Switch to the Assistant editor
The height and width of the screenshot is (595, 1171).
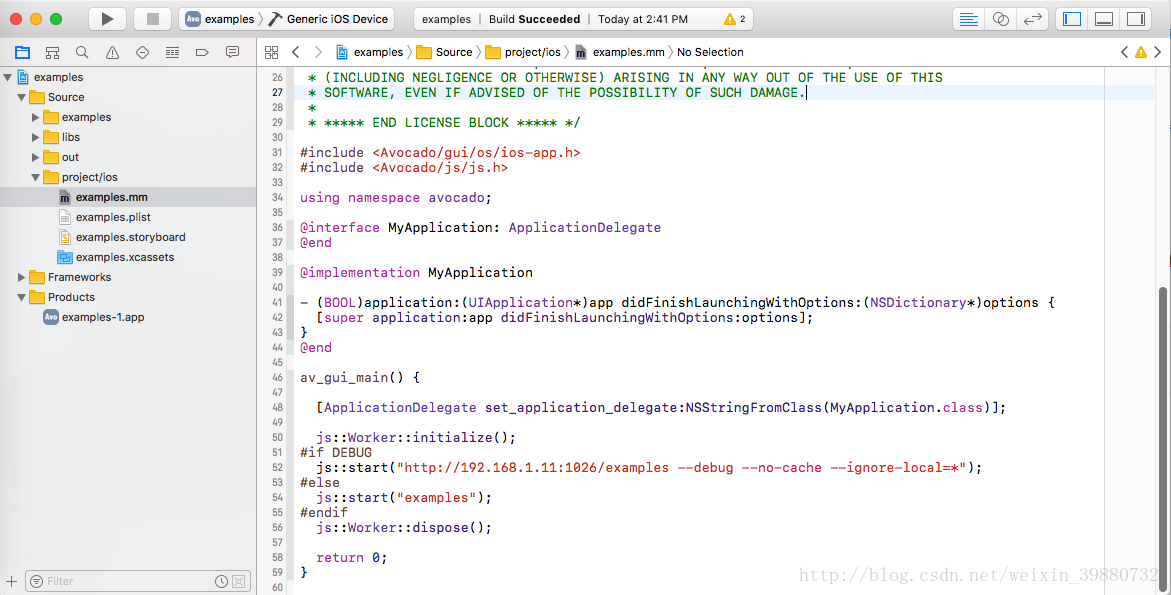[x=1000, y=17]
